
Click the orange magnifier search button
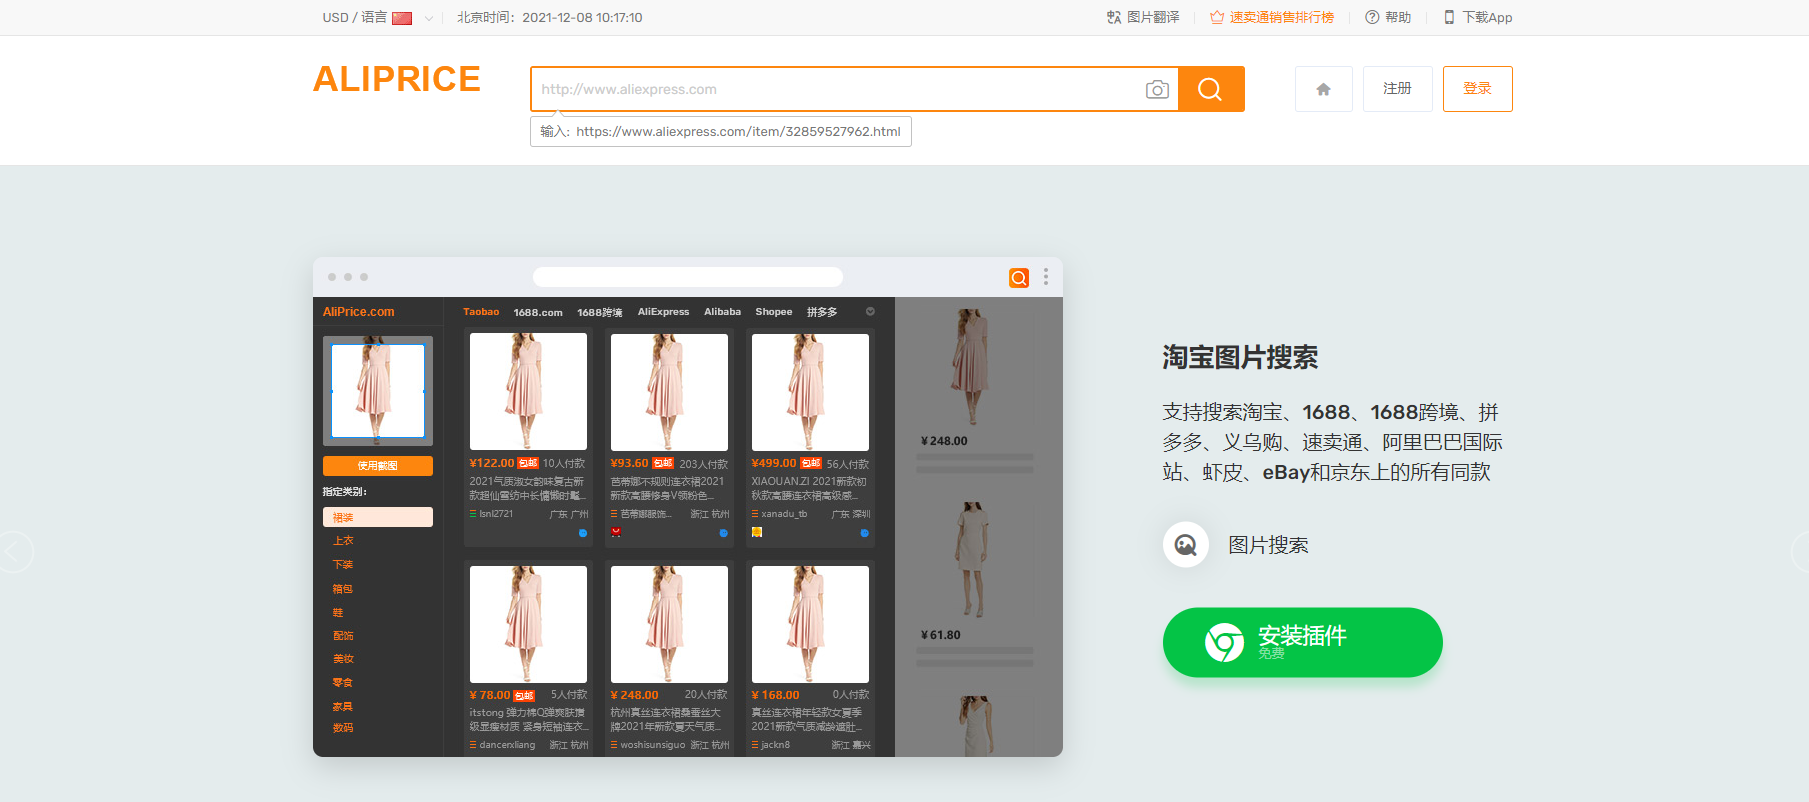(x=1211, y=89)
